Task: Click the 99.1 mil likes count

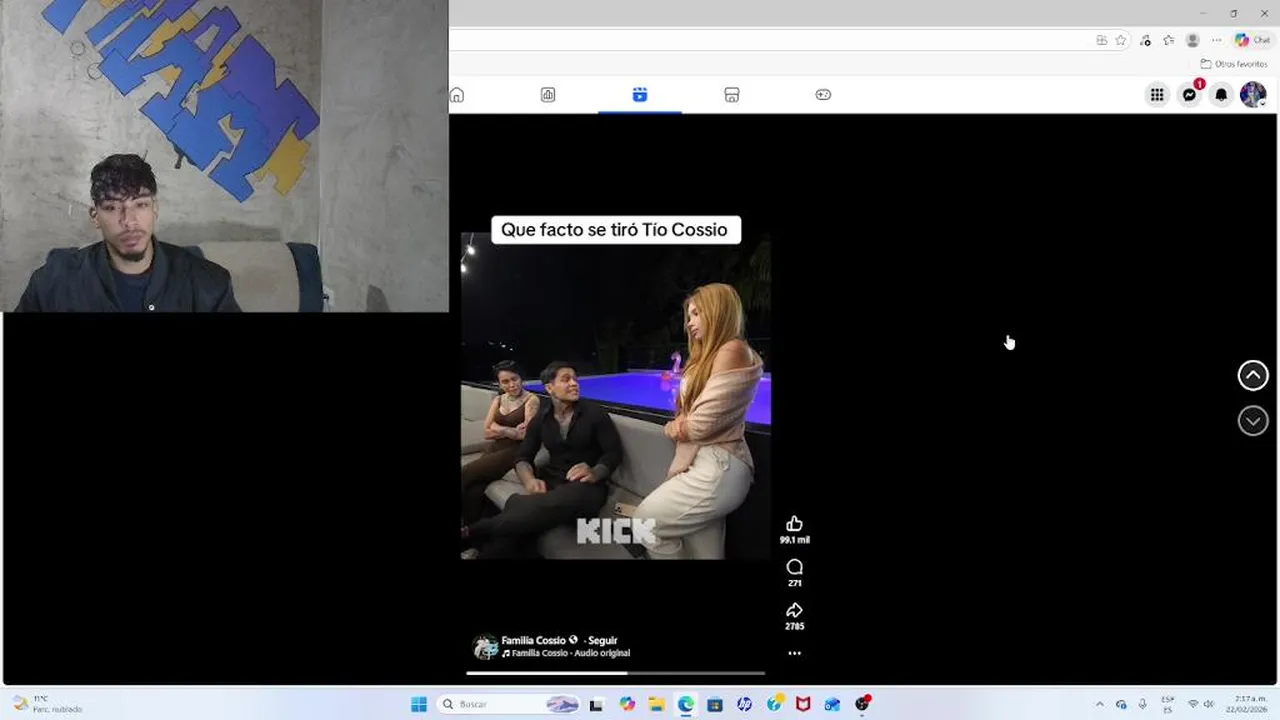Action: point(795,540)
